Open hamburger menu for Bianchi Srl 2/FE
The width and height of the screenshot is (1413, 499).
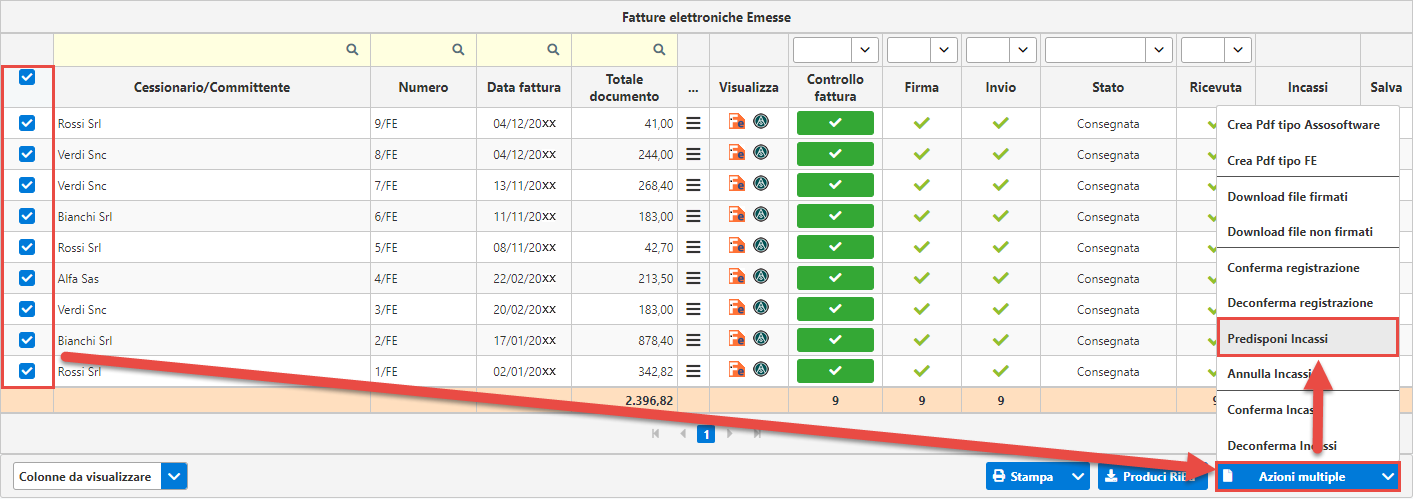point(693,340)
